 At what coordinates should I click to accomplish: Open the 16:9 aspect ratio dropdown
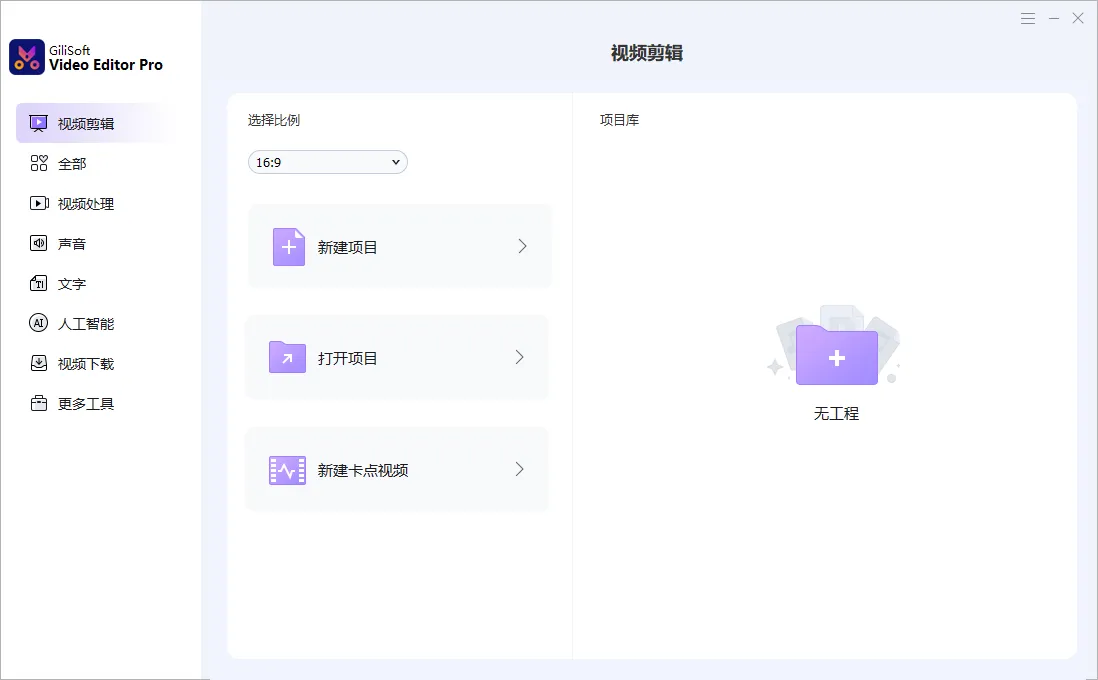click(x=327, y=162)
